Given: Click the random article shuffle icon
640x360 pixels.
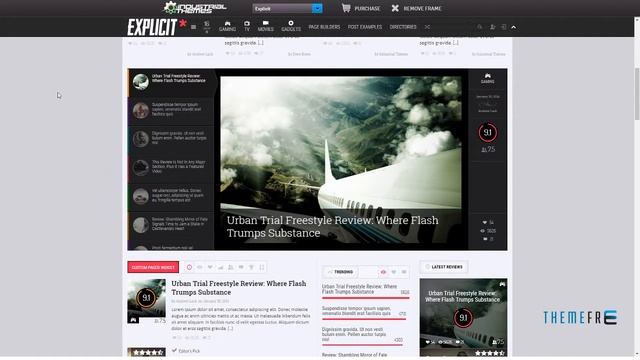Looking at the screenshot, I should coord(427,27).
